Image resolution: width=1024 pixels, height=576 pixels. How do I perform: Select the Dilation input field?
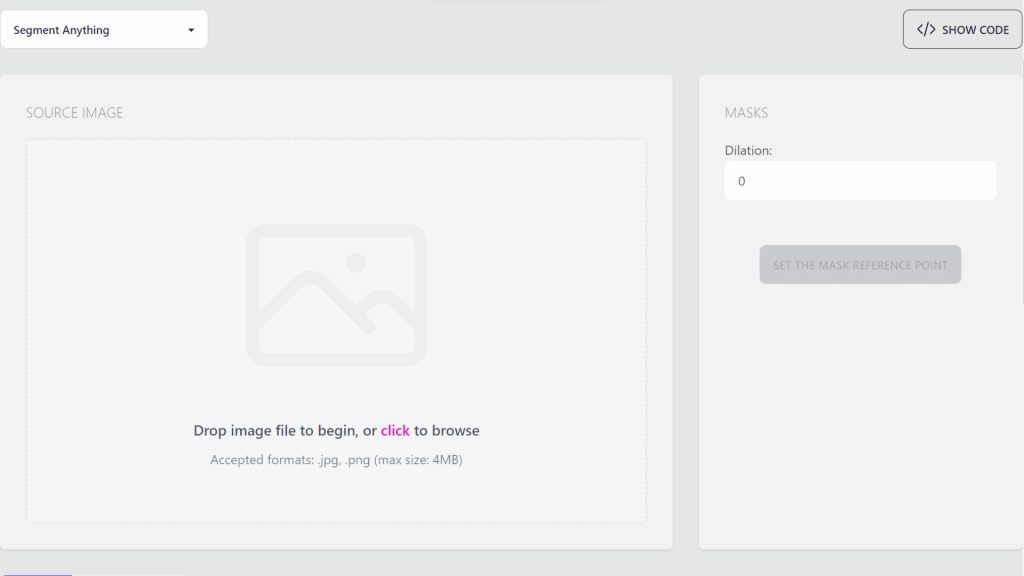860,180
